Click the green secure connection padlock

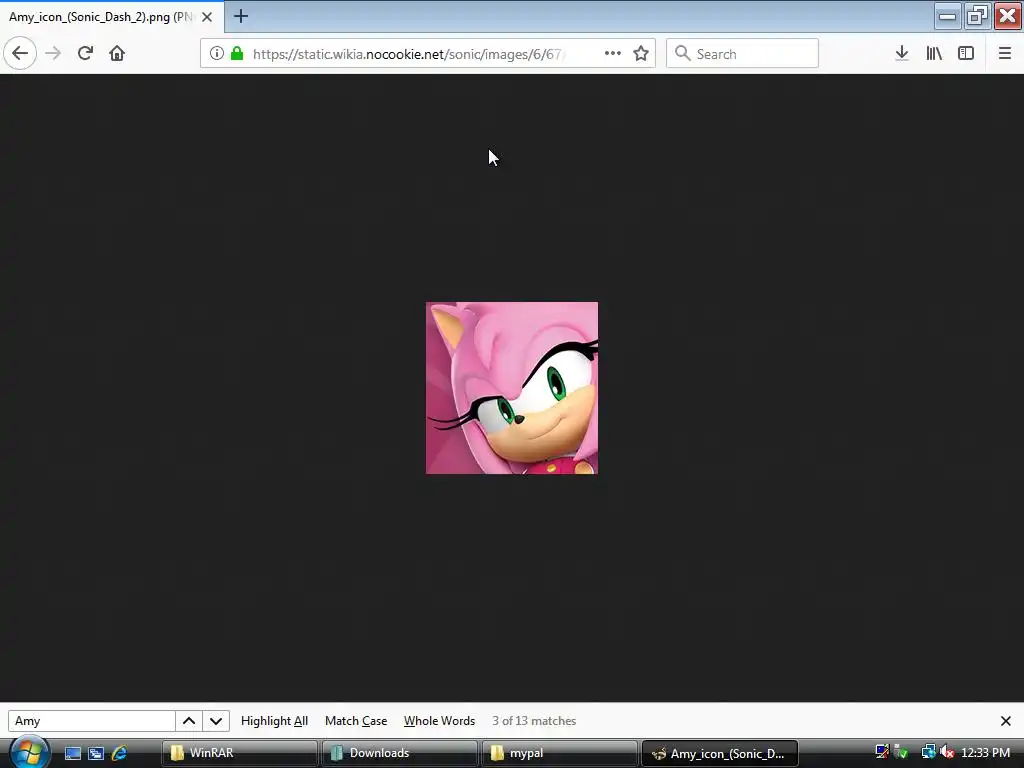point(237,54)
